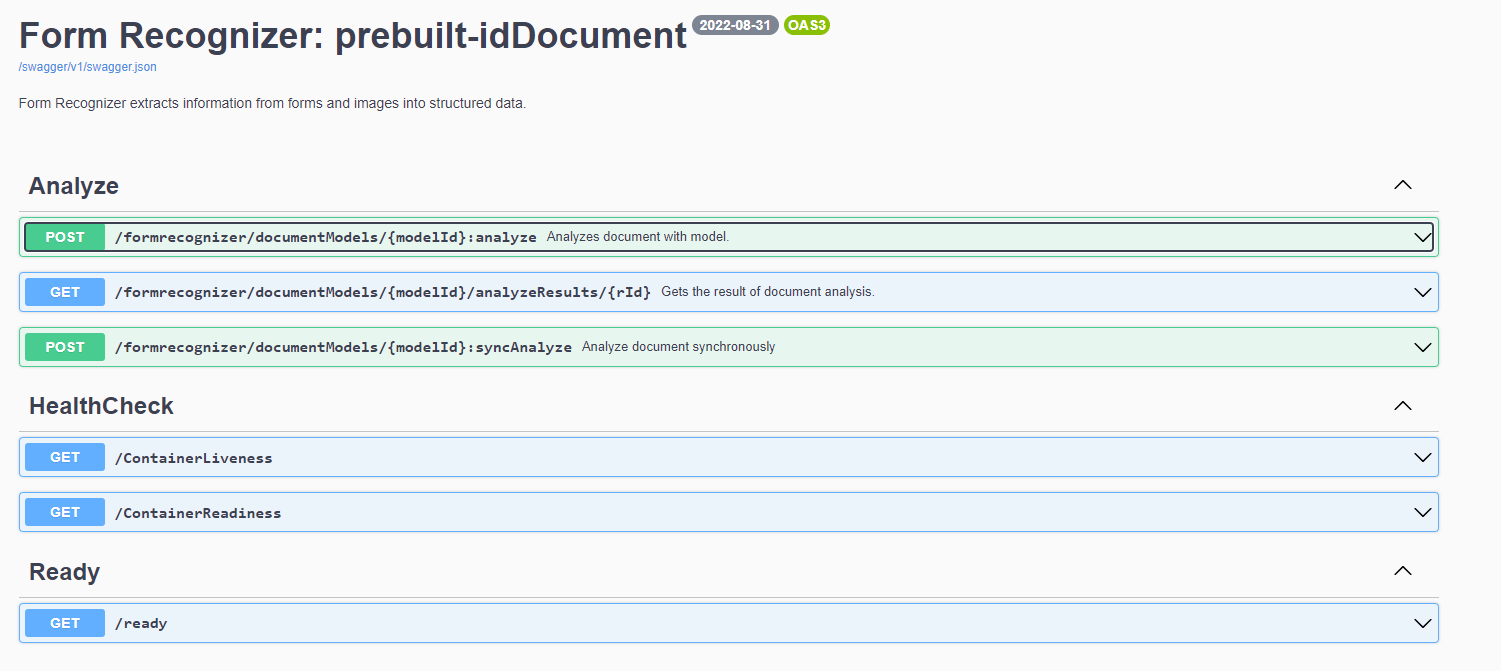Screen dimensions: 1501x671
Task: Click the GET badge on analyzeResults endpoint
Action: 64,292
